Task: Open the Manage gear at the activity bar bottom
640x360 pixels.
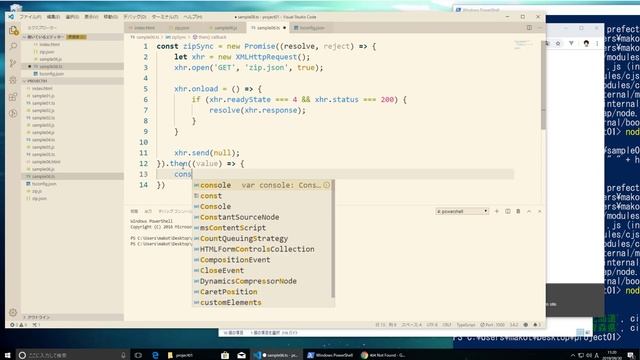Action: point(13,312)
